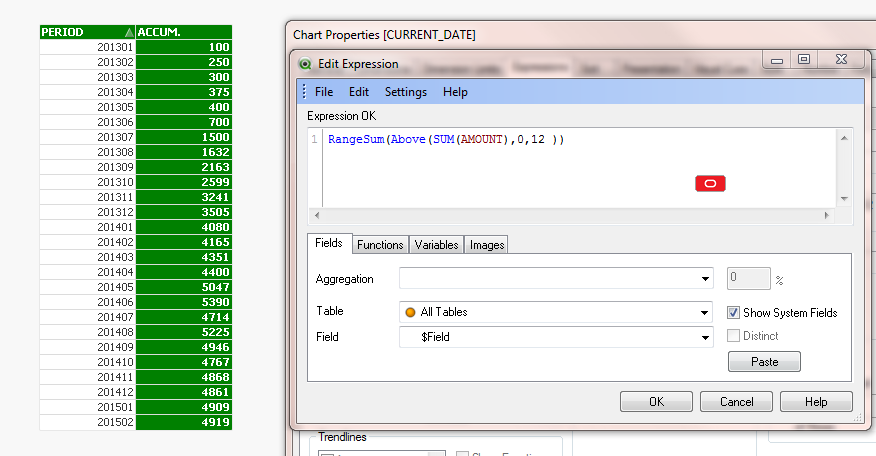The width and height of the screenshot is (876, 456).
Task: Open the File menu
Action: click(x=324, y=92)
